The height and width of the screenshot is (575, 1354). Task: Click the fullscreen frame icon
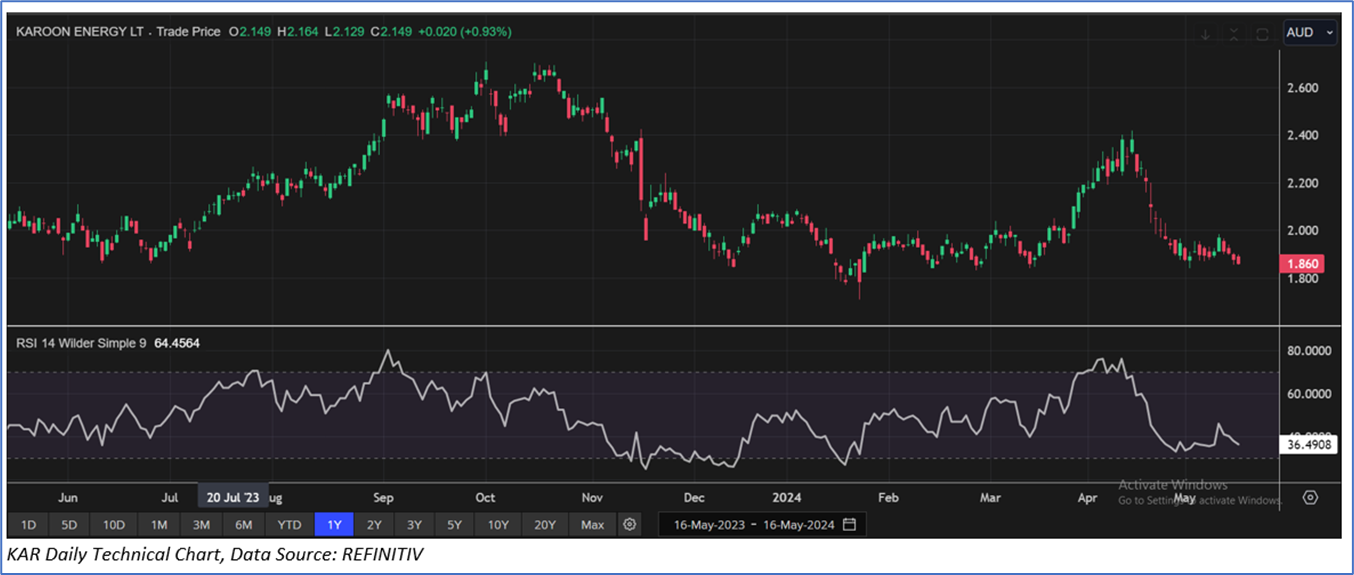point(1262,33)
